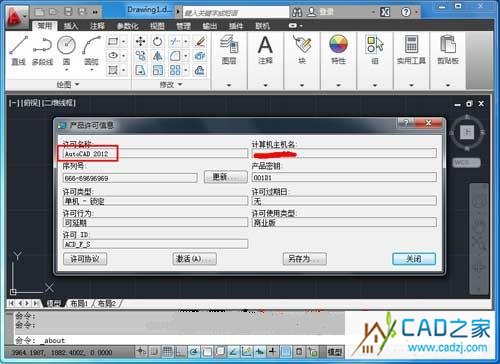Click the binoculars search icon
The image size is (500, 364).
point(297,12)
